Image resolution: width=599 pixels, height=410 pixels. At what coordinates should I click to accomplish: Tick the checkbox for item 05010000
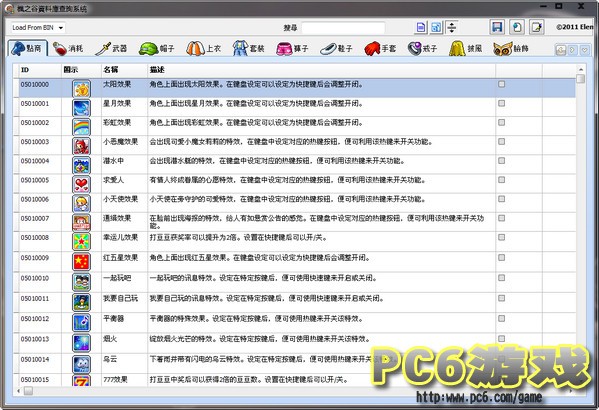coord(501,84)
